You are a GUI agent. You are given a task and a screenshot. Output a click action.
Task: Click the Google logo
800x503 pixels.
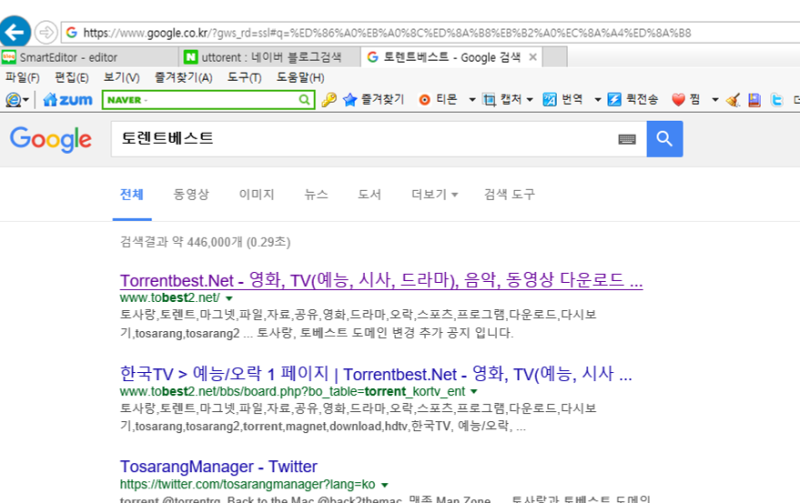click(51, 139)
